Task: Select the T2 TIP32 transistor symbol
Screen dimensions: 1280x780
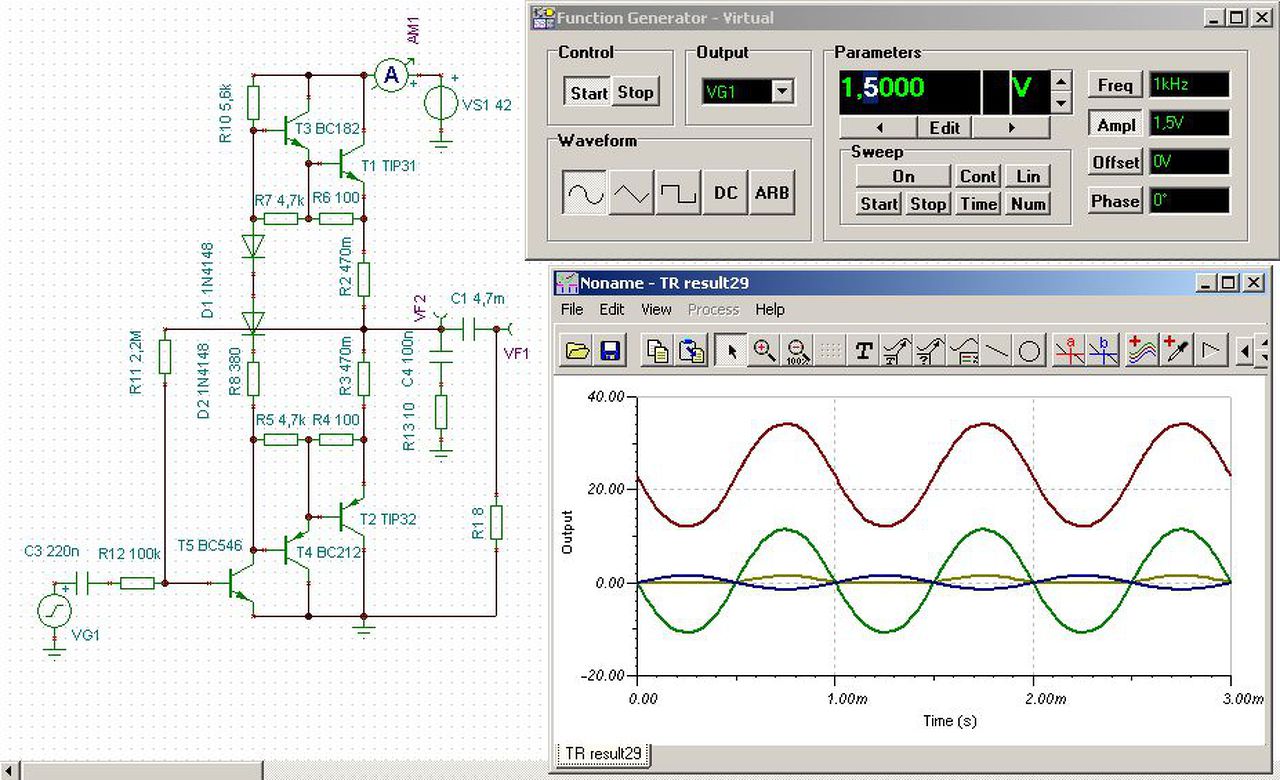Action: (x=349, y=516)
